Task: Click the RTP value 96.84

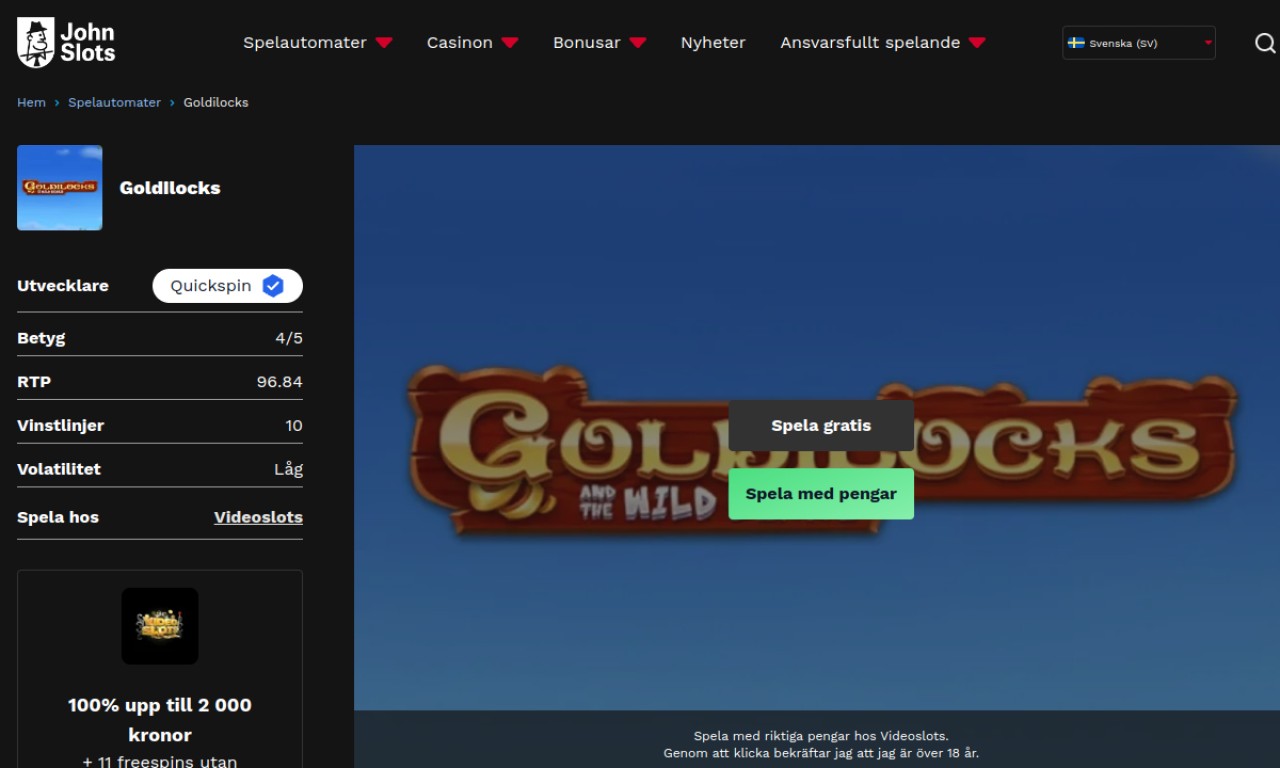Action: (280, 382)
